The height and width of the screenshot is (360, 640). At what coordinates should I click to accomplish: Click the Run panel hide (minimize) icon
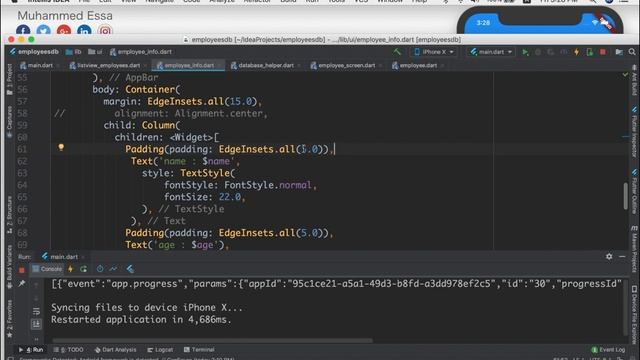pos(622,256)
